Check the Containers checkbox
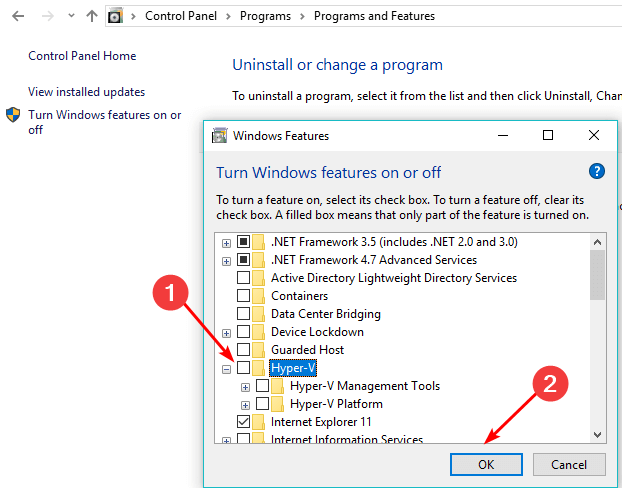Viewport: 622px width, 488px height. coord(243,295)
